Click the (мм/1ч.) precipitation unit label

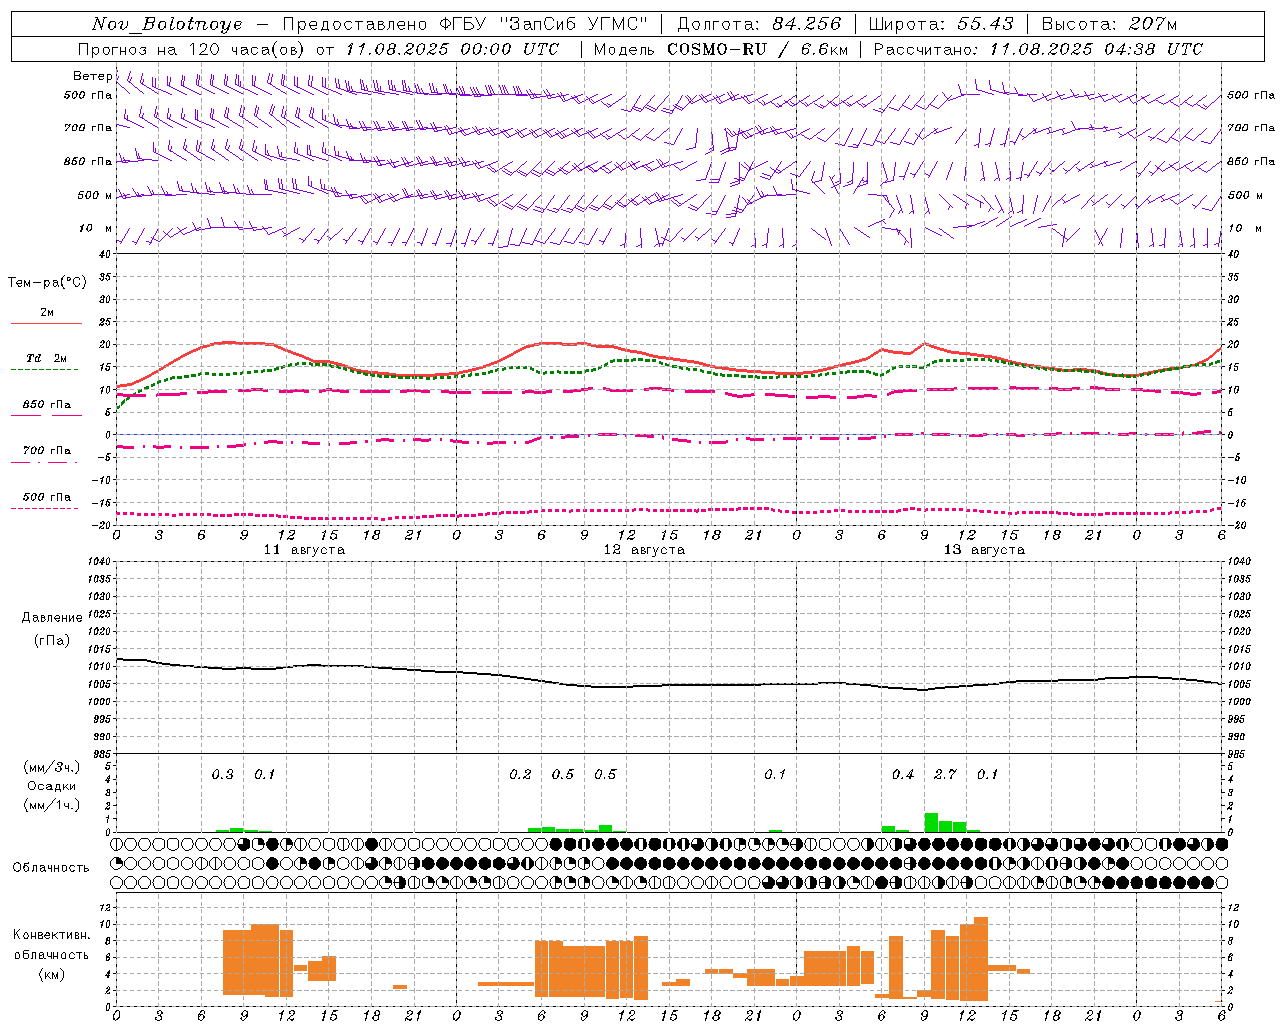52,805
